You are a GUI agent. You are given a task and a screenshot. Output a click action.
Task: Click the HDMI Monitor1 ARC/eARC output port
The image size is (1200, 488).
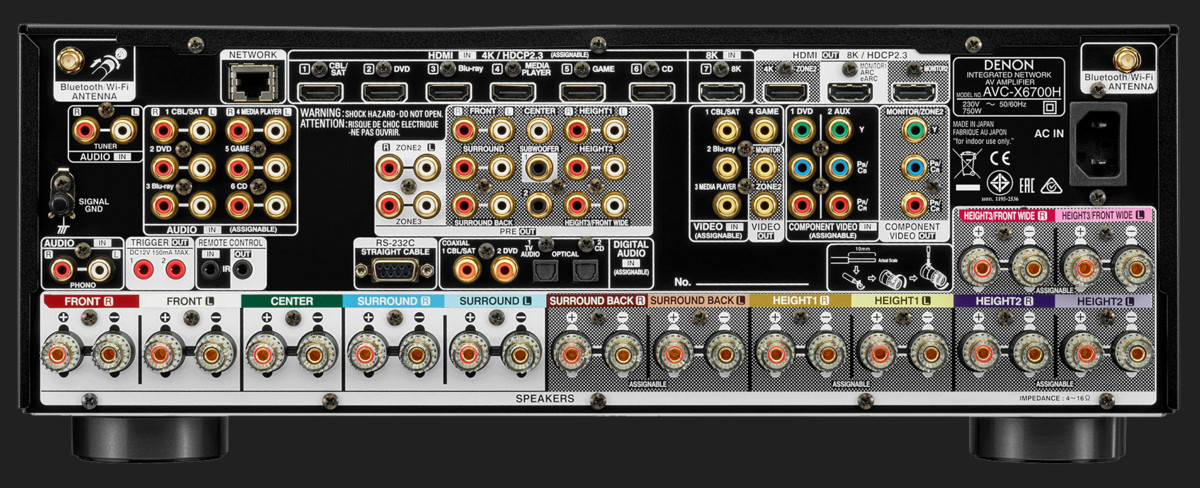843,92
